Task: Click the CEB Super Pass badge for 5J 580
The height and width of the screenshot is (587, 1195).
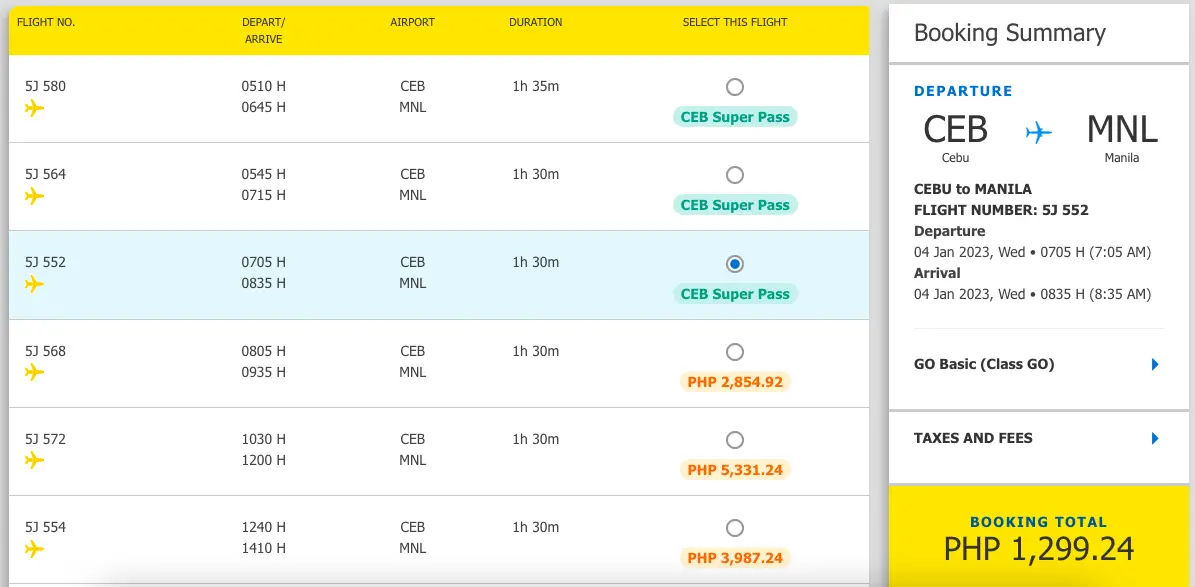Action: [x=735, y=117]
